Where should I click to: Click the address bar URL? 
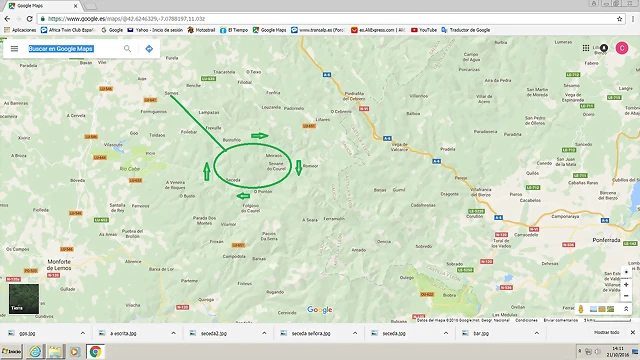(x=127, y=19)
